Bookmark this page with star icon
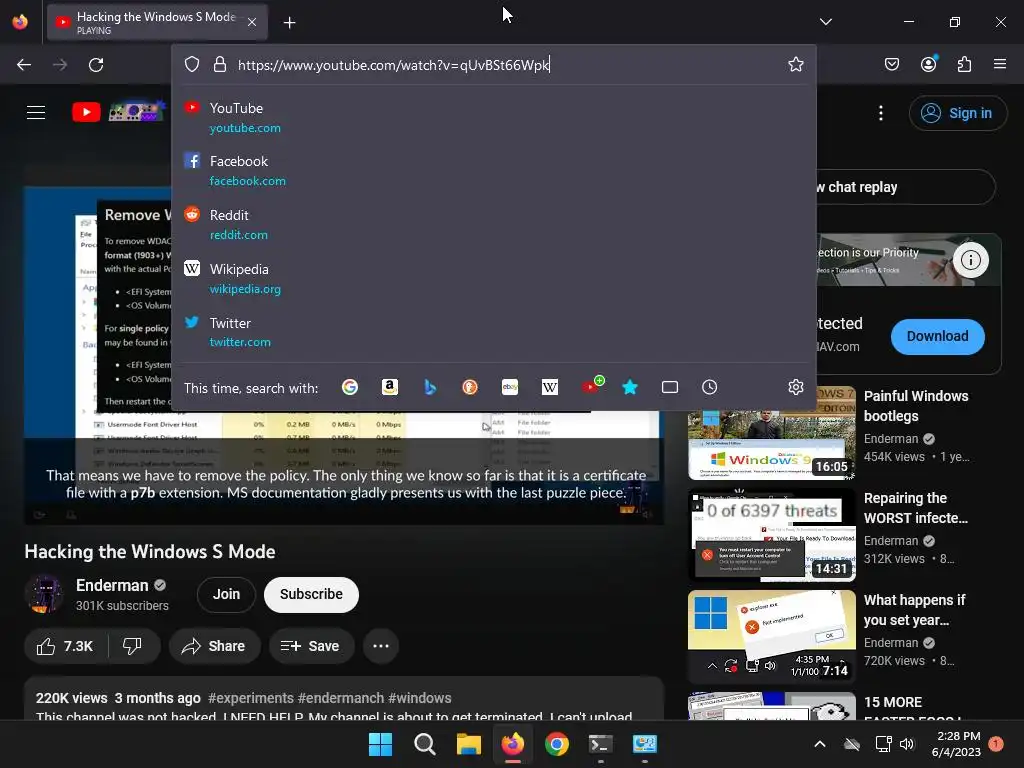 point(795,64)
